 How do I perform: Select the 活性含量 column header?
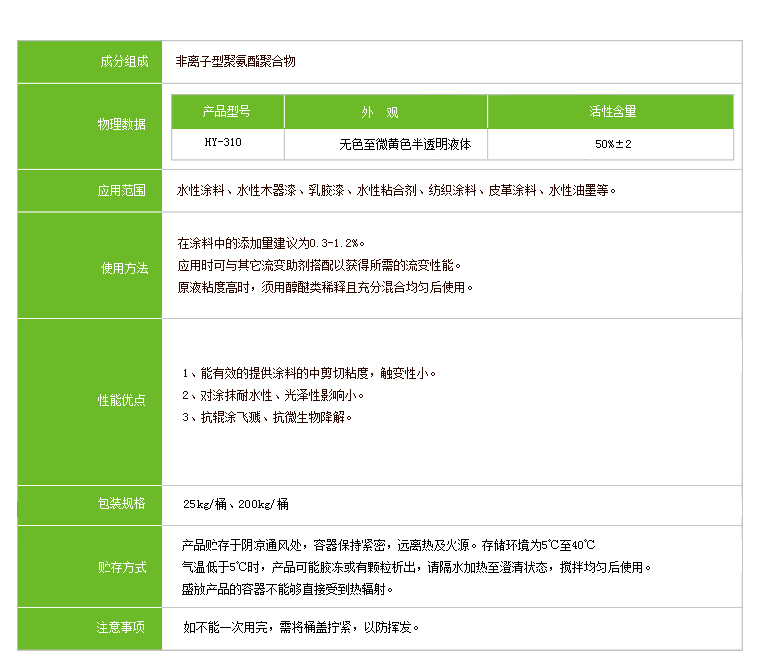point(611,112)
